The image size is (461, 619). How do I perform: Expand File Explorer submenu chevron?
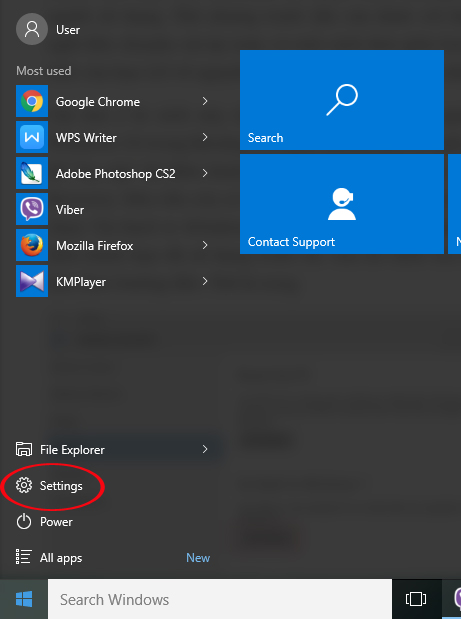point(205,449)
